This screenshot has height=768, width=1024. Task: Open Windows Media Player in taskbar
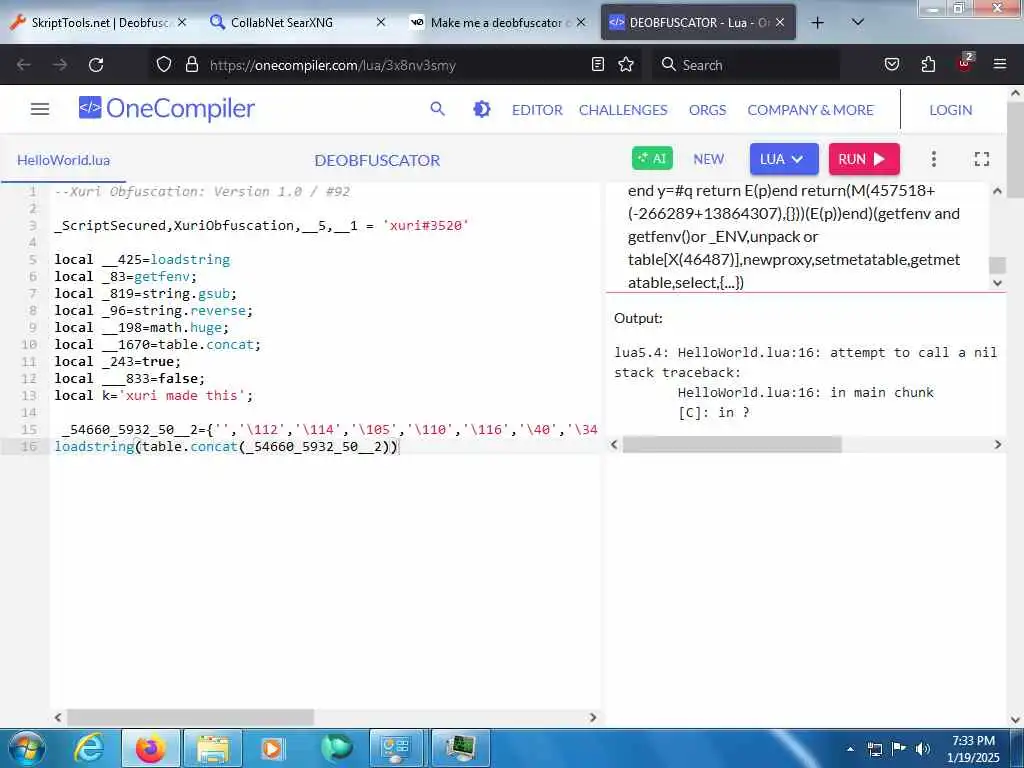(x=272, y=748)
